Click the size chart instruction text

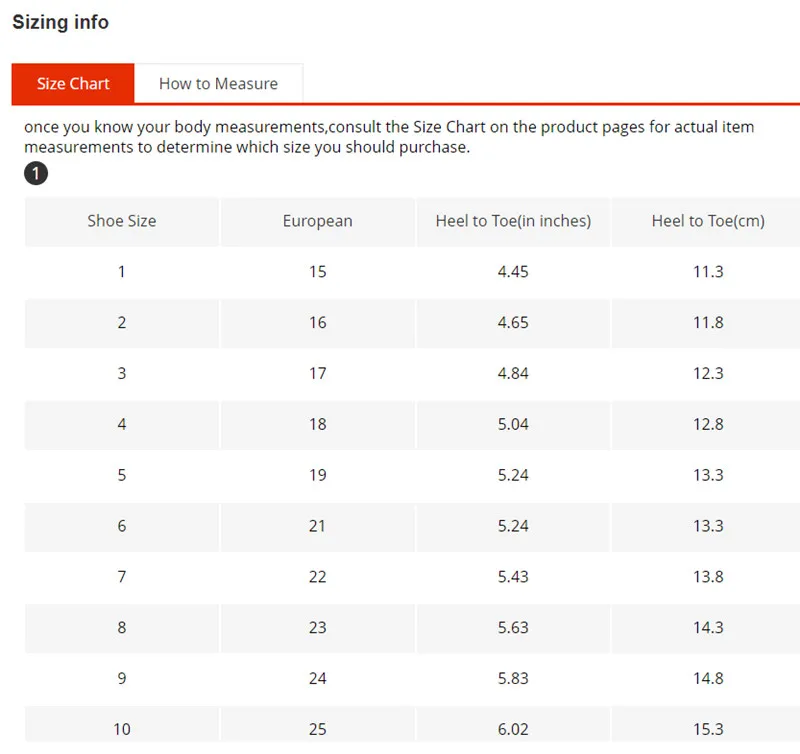pyautogui.click(x=389, y=137)
